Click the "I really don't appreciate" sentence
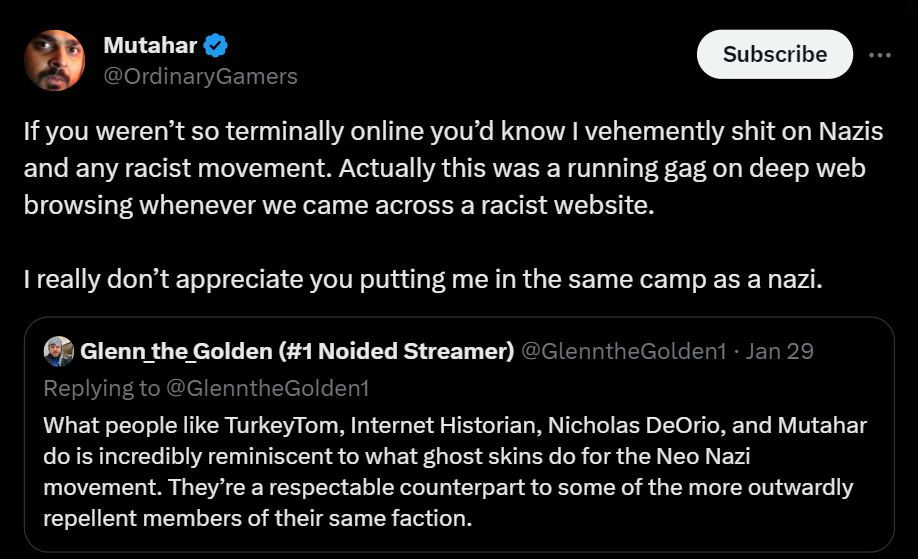 tap(422, 279)
